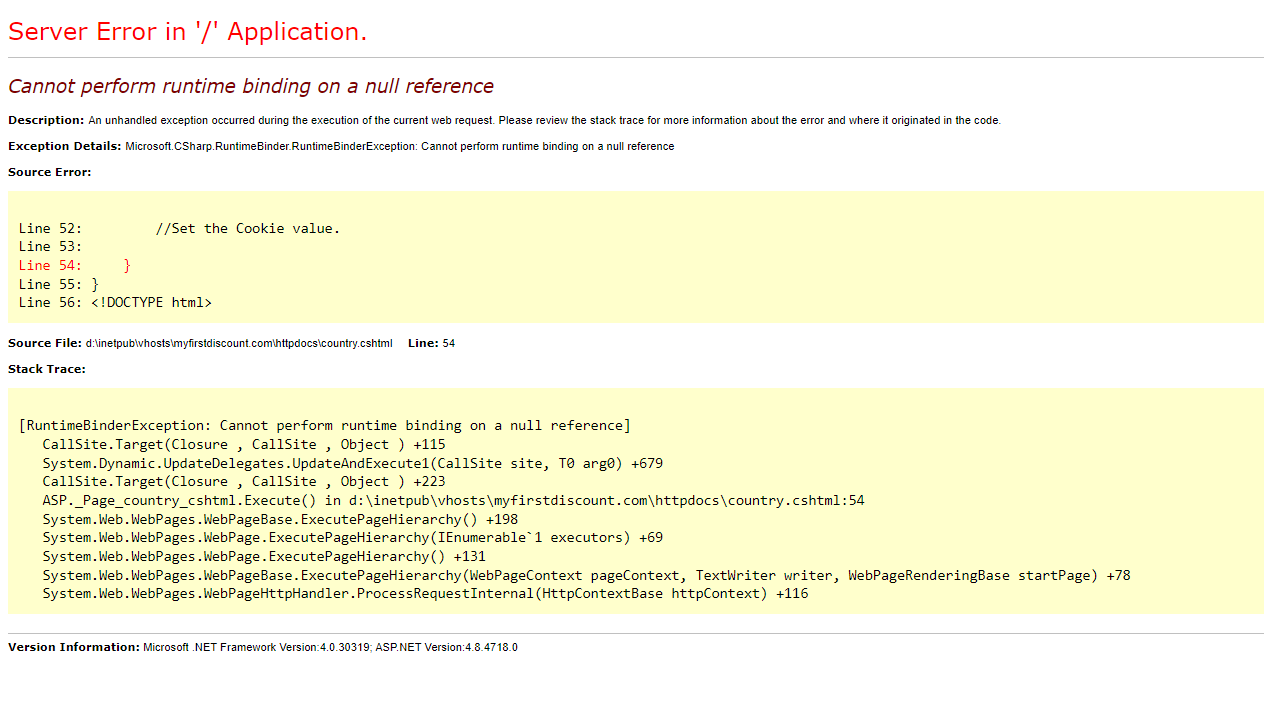
Task: Click the 'Source Error:' label
Action: pyautogui.click(x=49, y=172)
